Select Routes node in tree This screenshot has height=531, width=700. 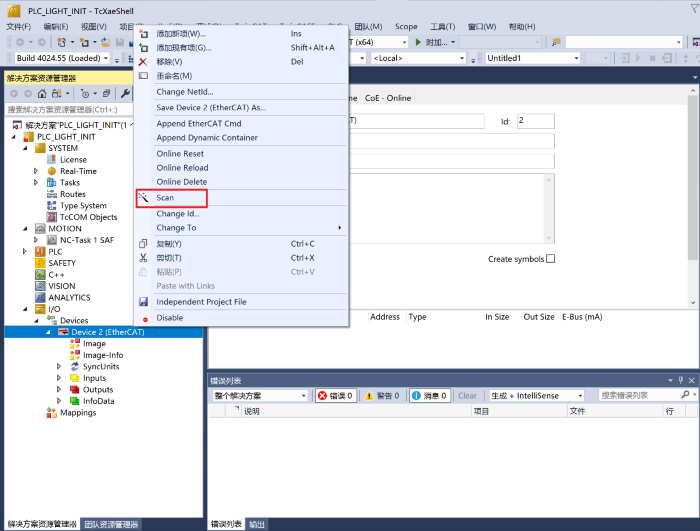point(72,194)
